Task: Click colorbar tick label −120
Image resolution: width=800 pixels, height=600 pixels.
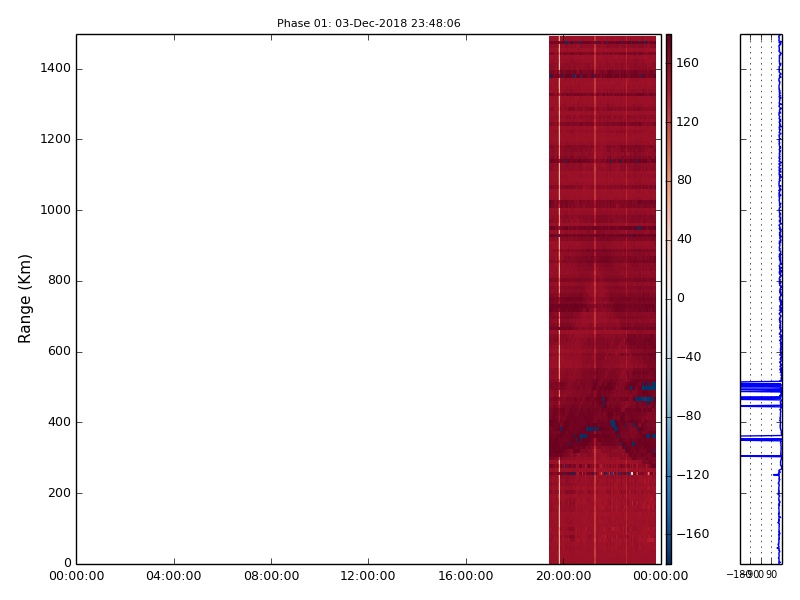Action: [x=693, y=475]
